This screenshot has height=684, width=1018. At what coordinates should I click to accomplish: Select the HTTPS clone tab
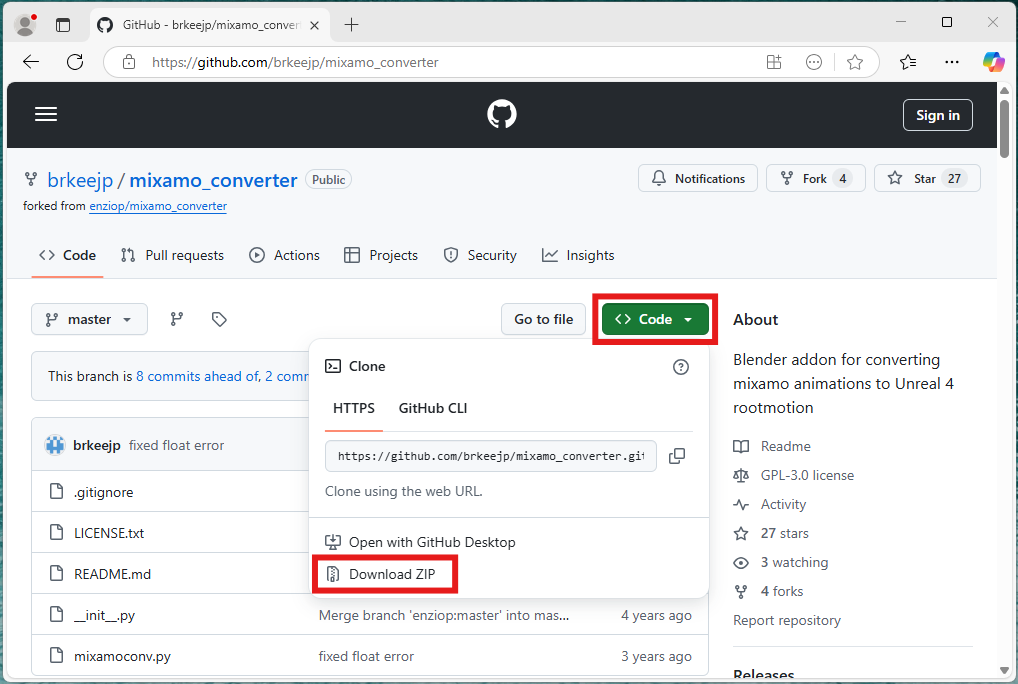coord(354,408)
